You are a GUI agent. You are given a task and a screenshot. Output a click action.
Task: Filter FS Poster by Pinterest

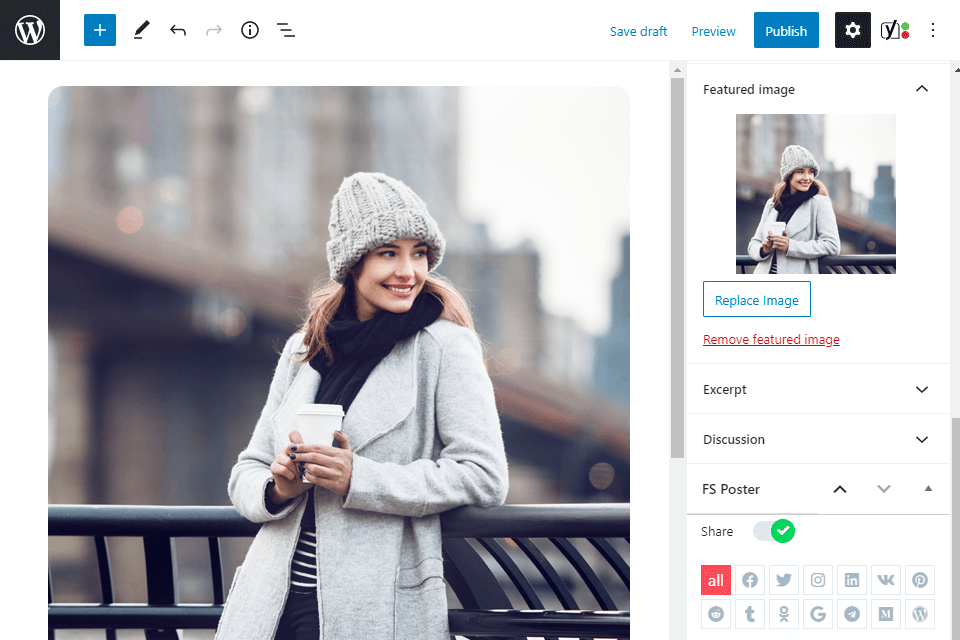pyautogui.click(x=920, y=580)
